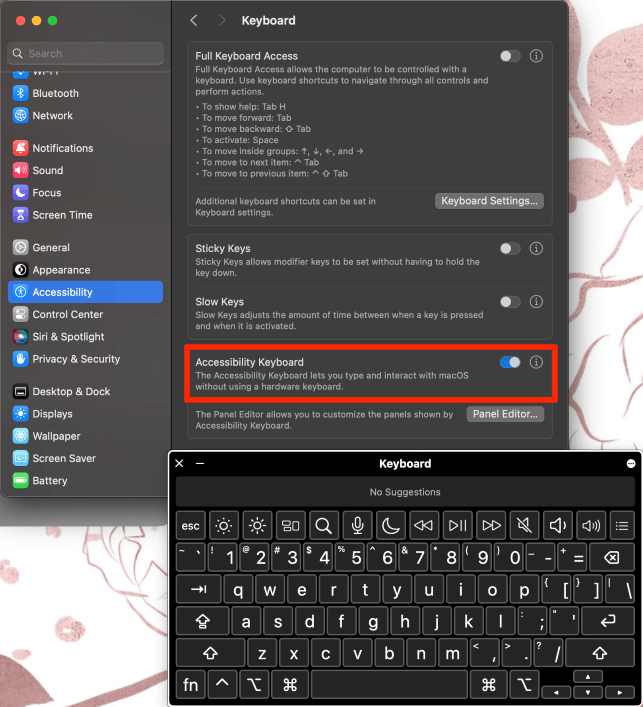
Task: Open Notifications settings in sidebar
Action: coord(86,148)
